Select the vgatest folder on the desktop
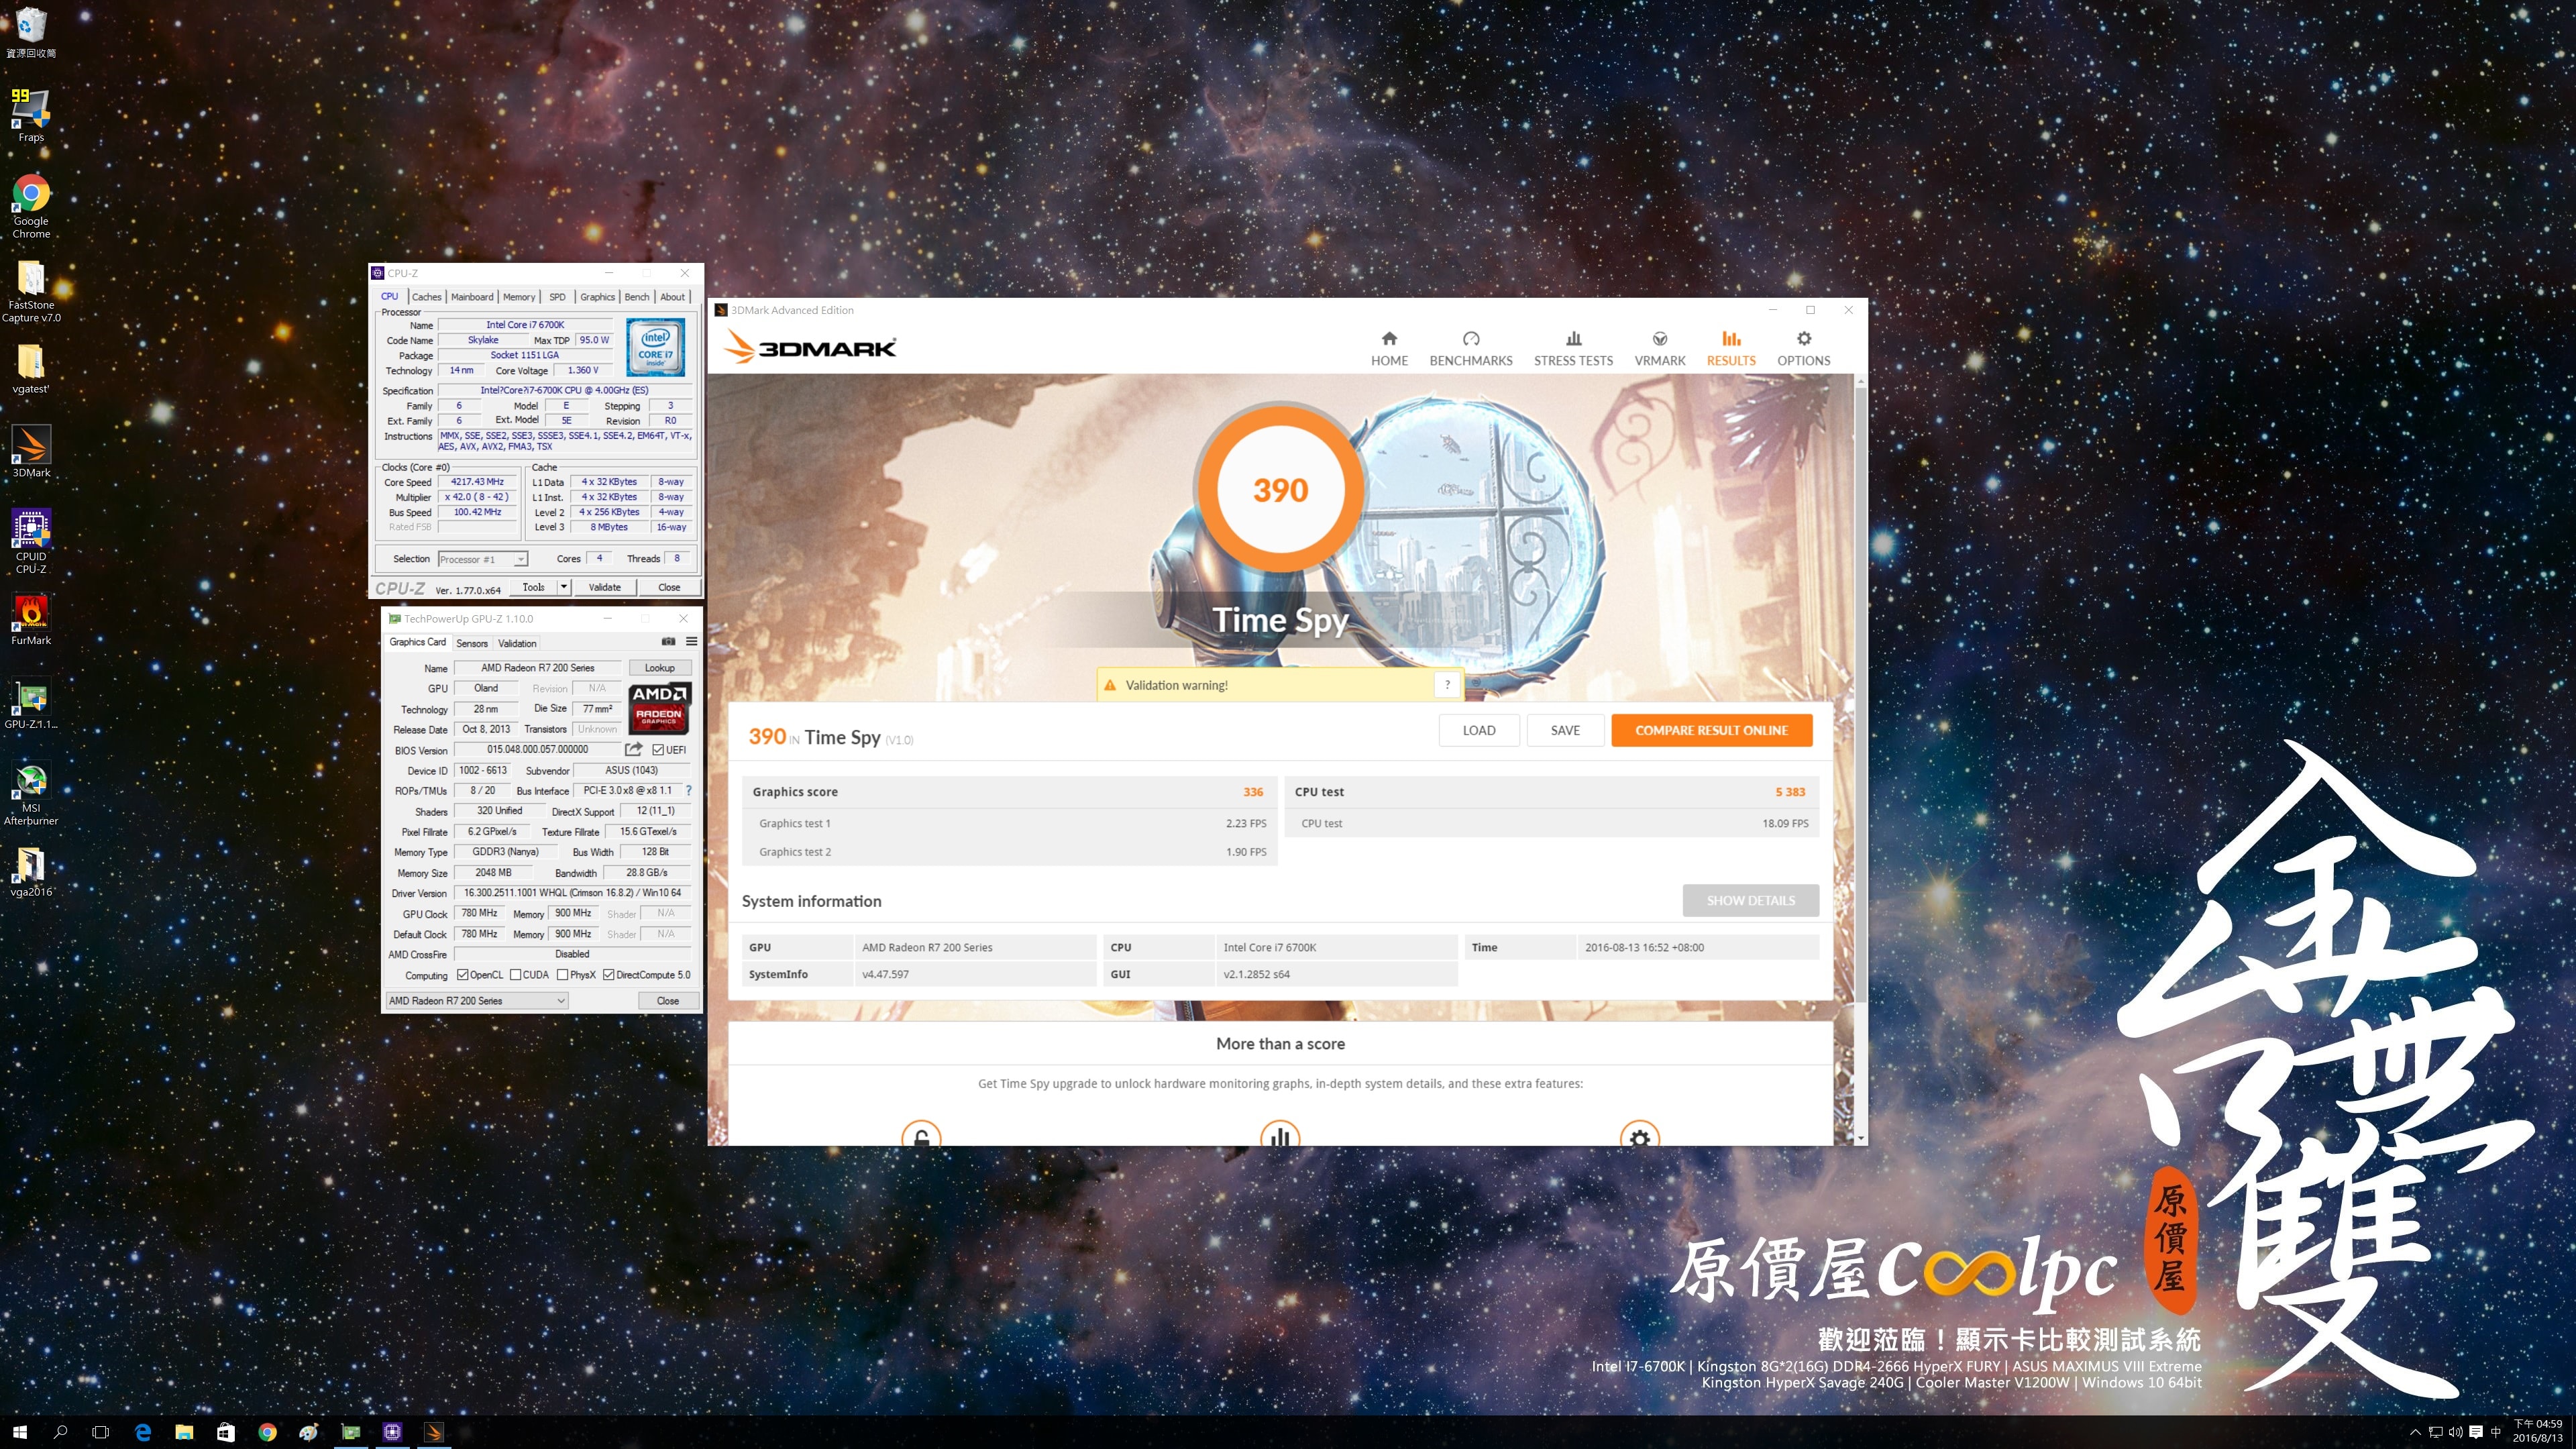 pos(31,369)
